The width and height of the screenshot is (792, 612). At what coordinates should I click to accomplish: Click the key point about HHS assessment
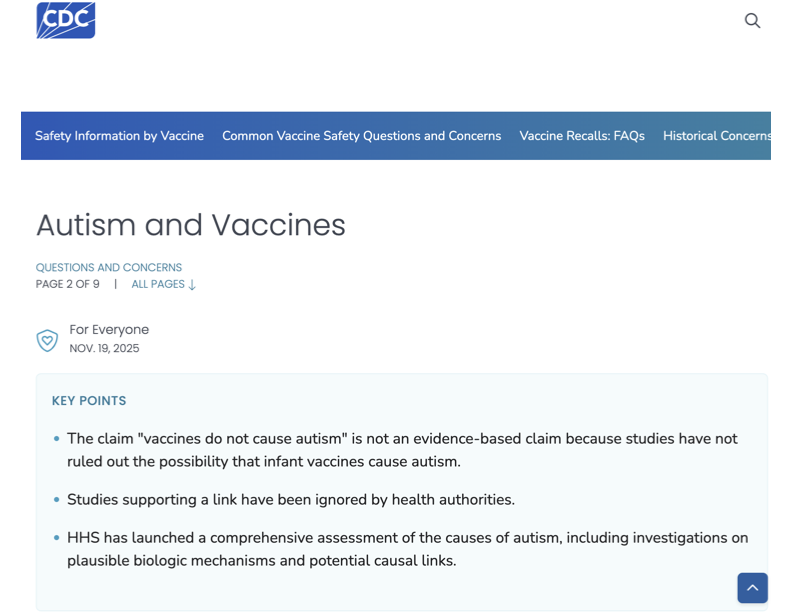click(407, 549)
